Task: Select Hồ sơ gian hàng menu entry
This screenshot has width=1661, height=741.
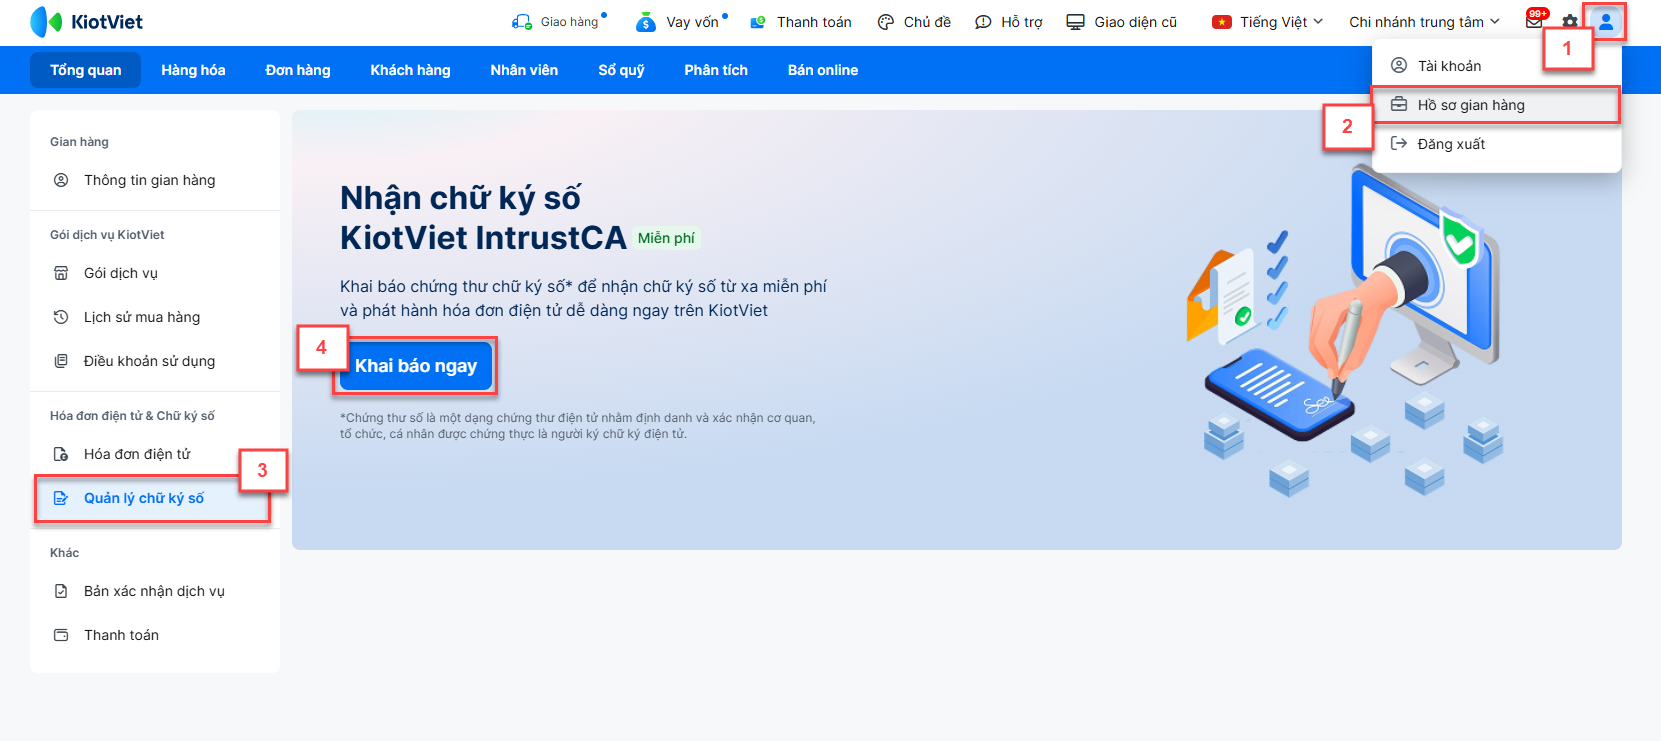Action: pyautogui.click(x=1497, y=104)
